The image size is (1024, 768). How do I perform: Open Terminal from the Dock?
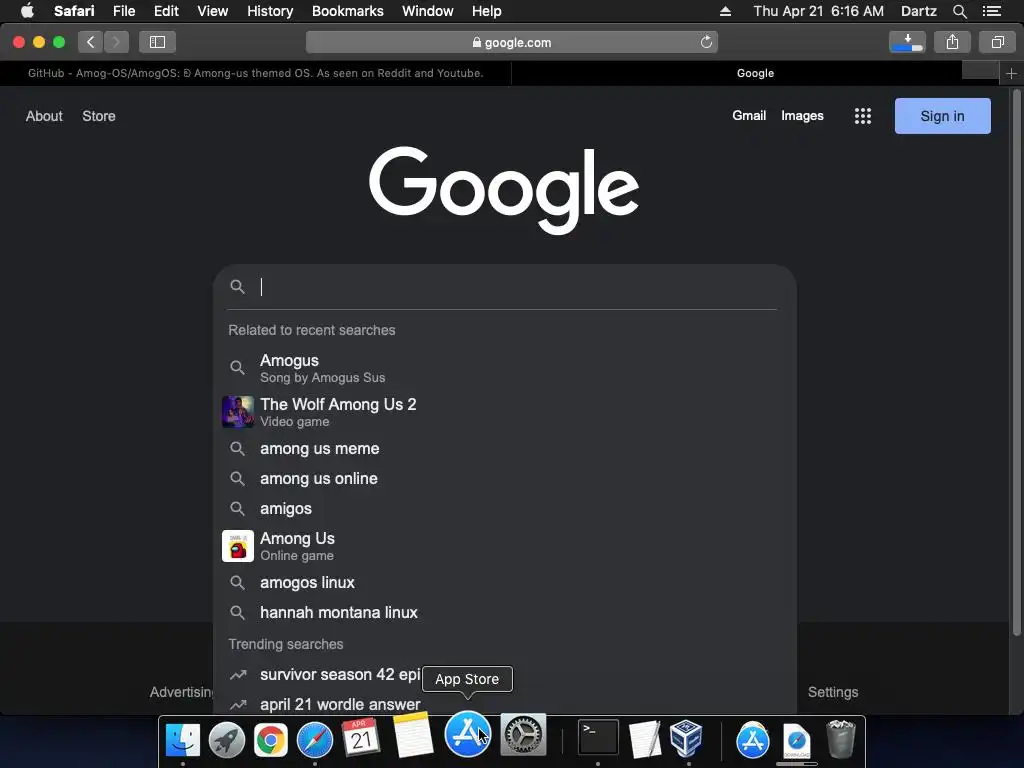598,737
